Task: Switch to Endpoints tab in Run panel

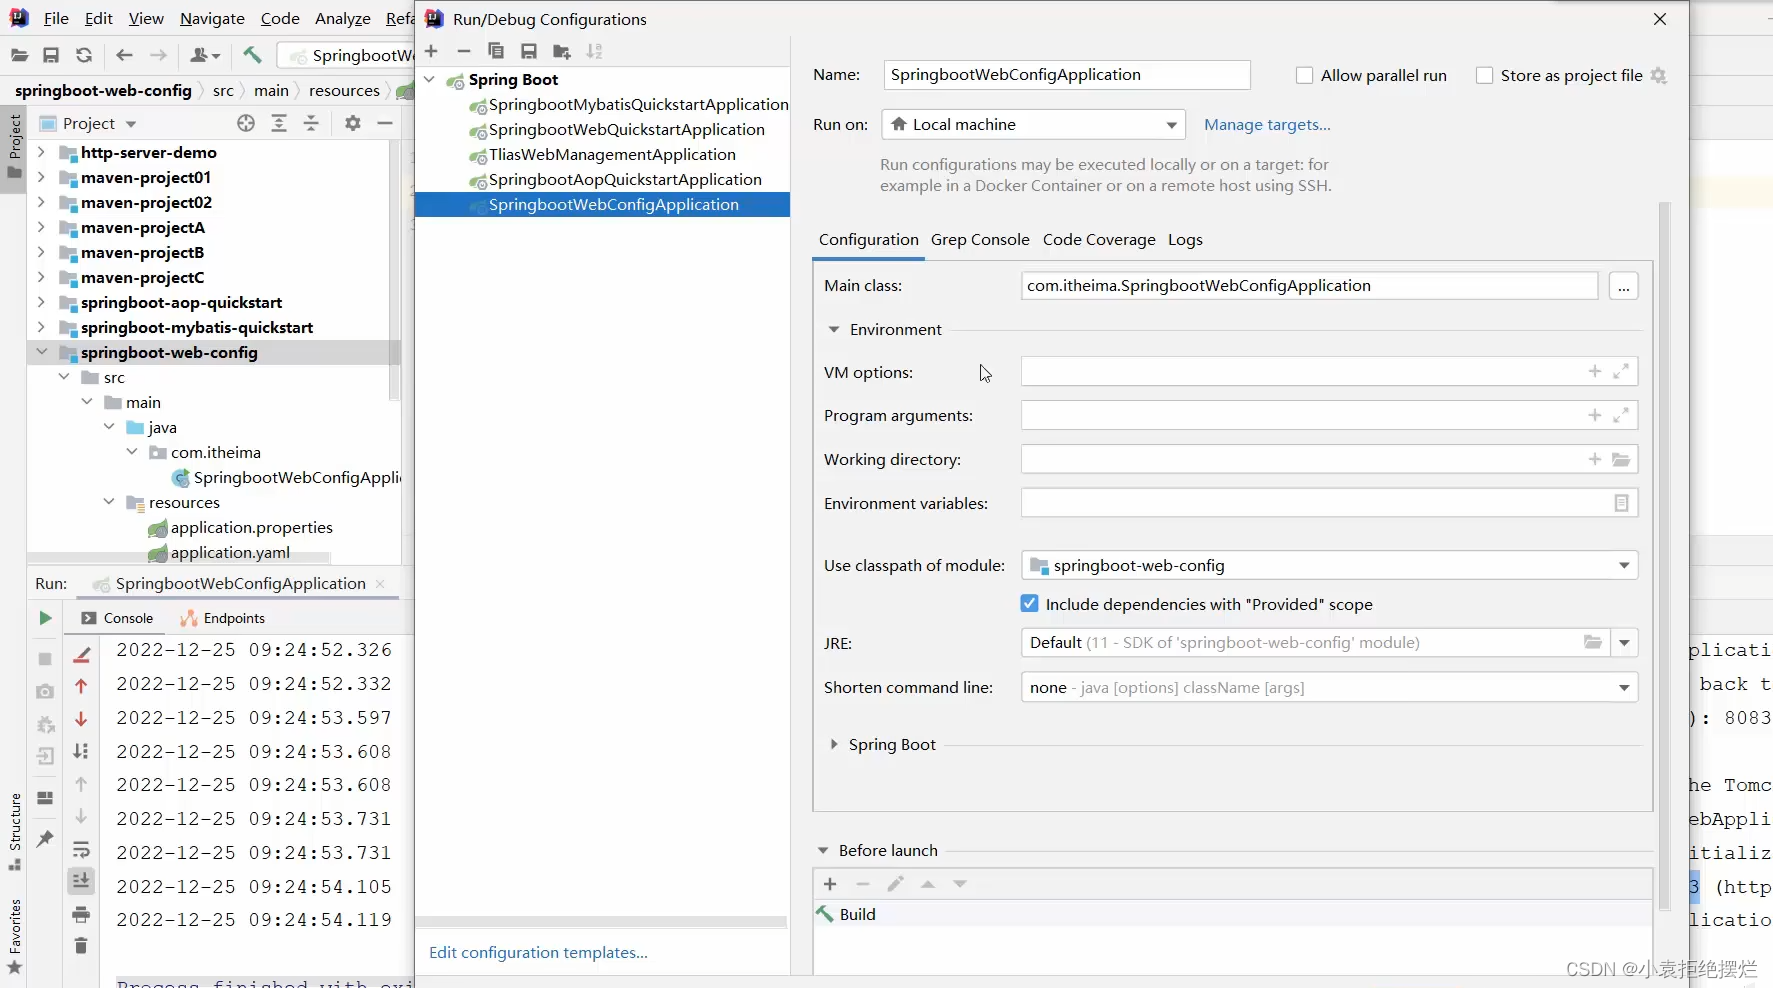Action: pyautogui.click(x=222, y=618)
